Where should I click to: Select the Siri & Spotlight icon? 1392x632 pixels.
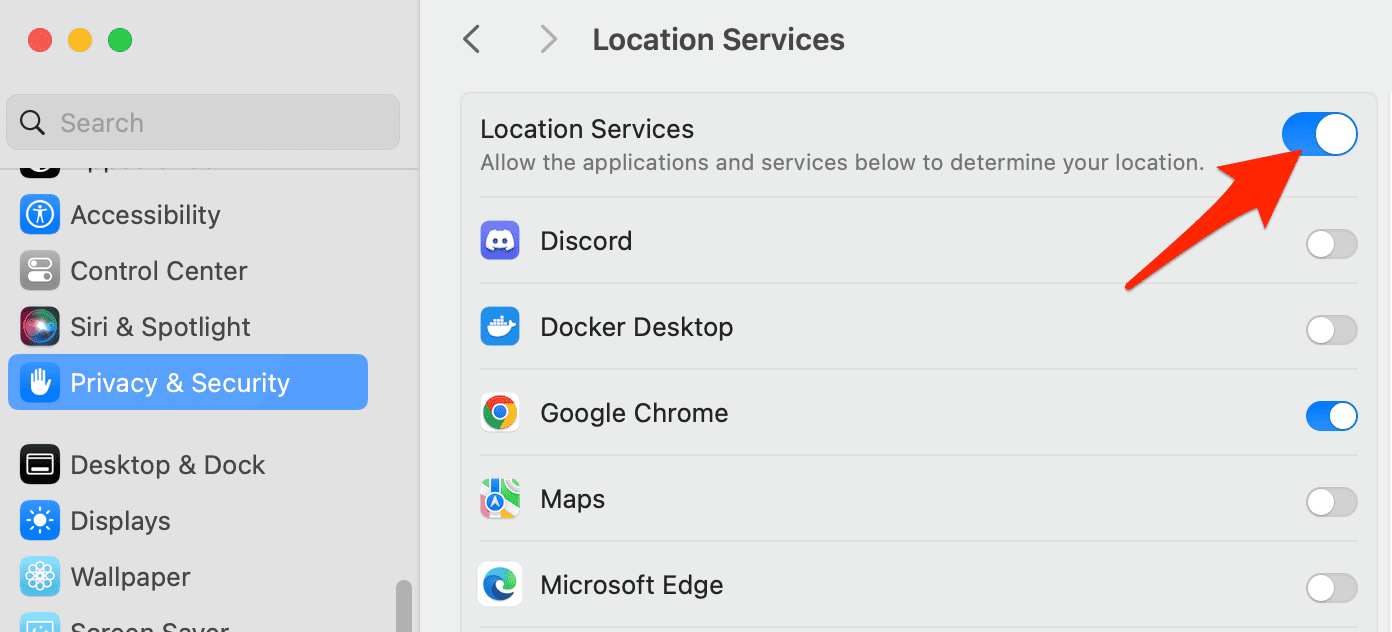pos(40,327)
